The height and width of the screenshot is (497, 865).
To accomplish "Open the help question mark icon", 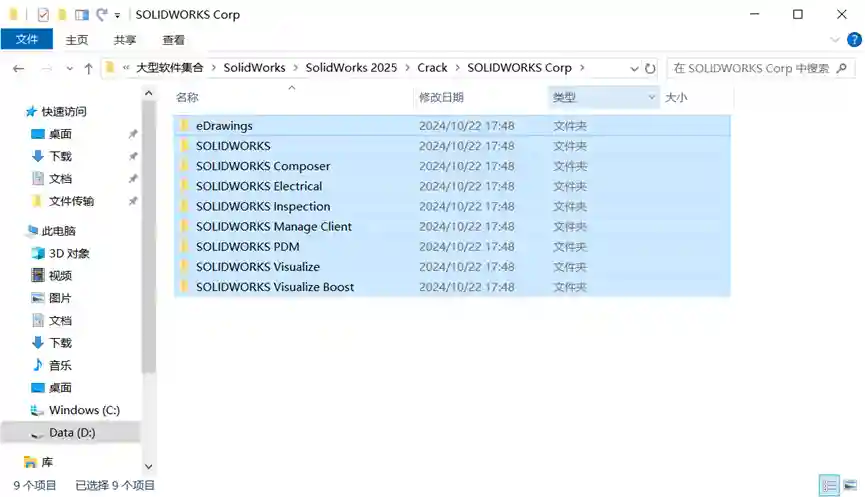I will click(853, 40).
